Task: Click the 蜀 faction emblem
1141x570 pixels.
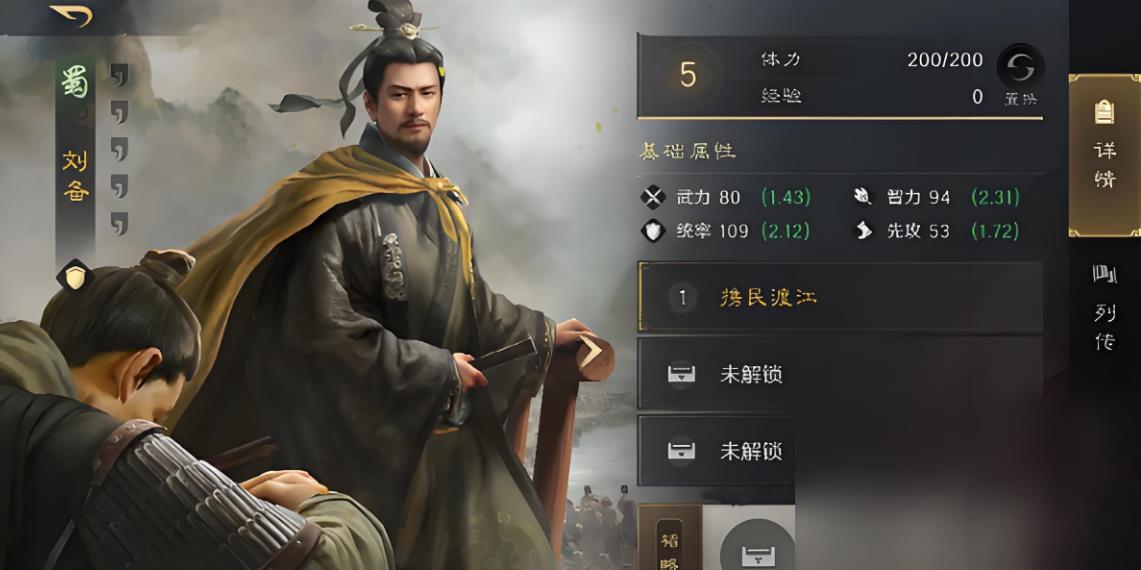Action: click(x=75, y=84)
